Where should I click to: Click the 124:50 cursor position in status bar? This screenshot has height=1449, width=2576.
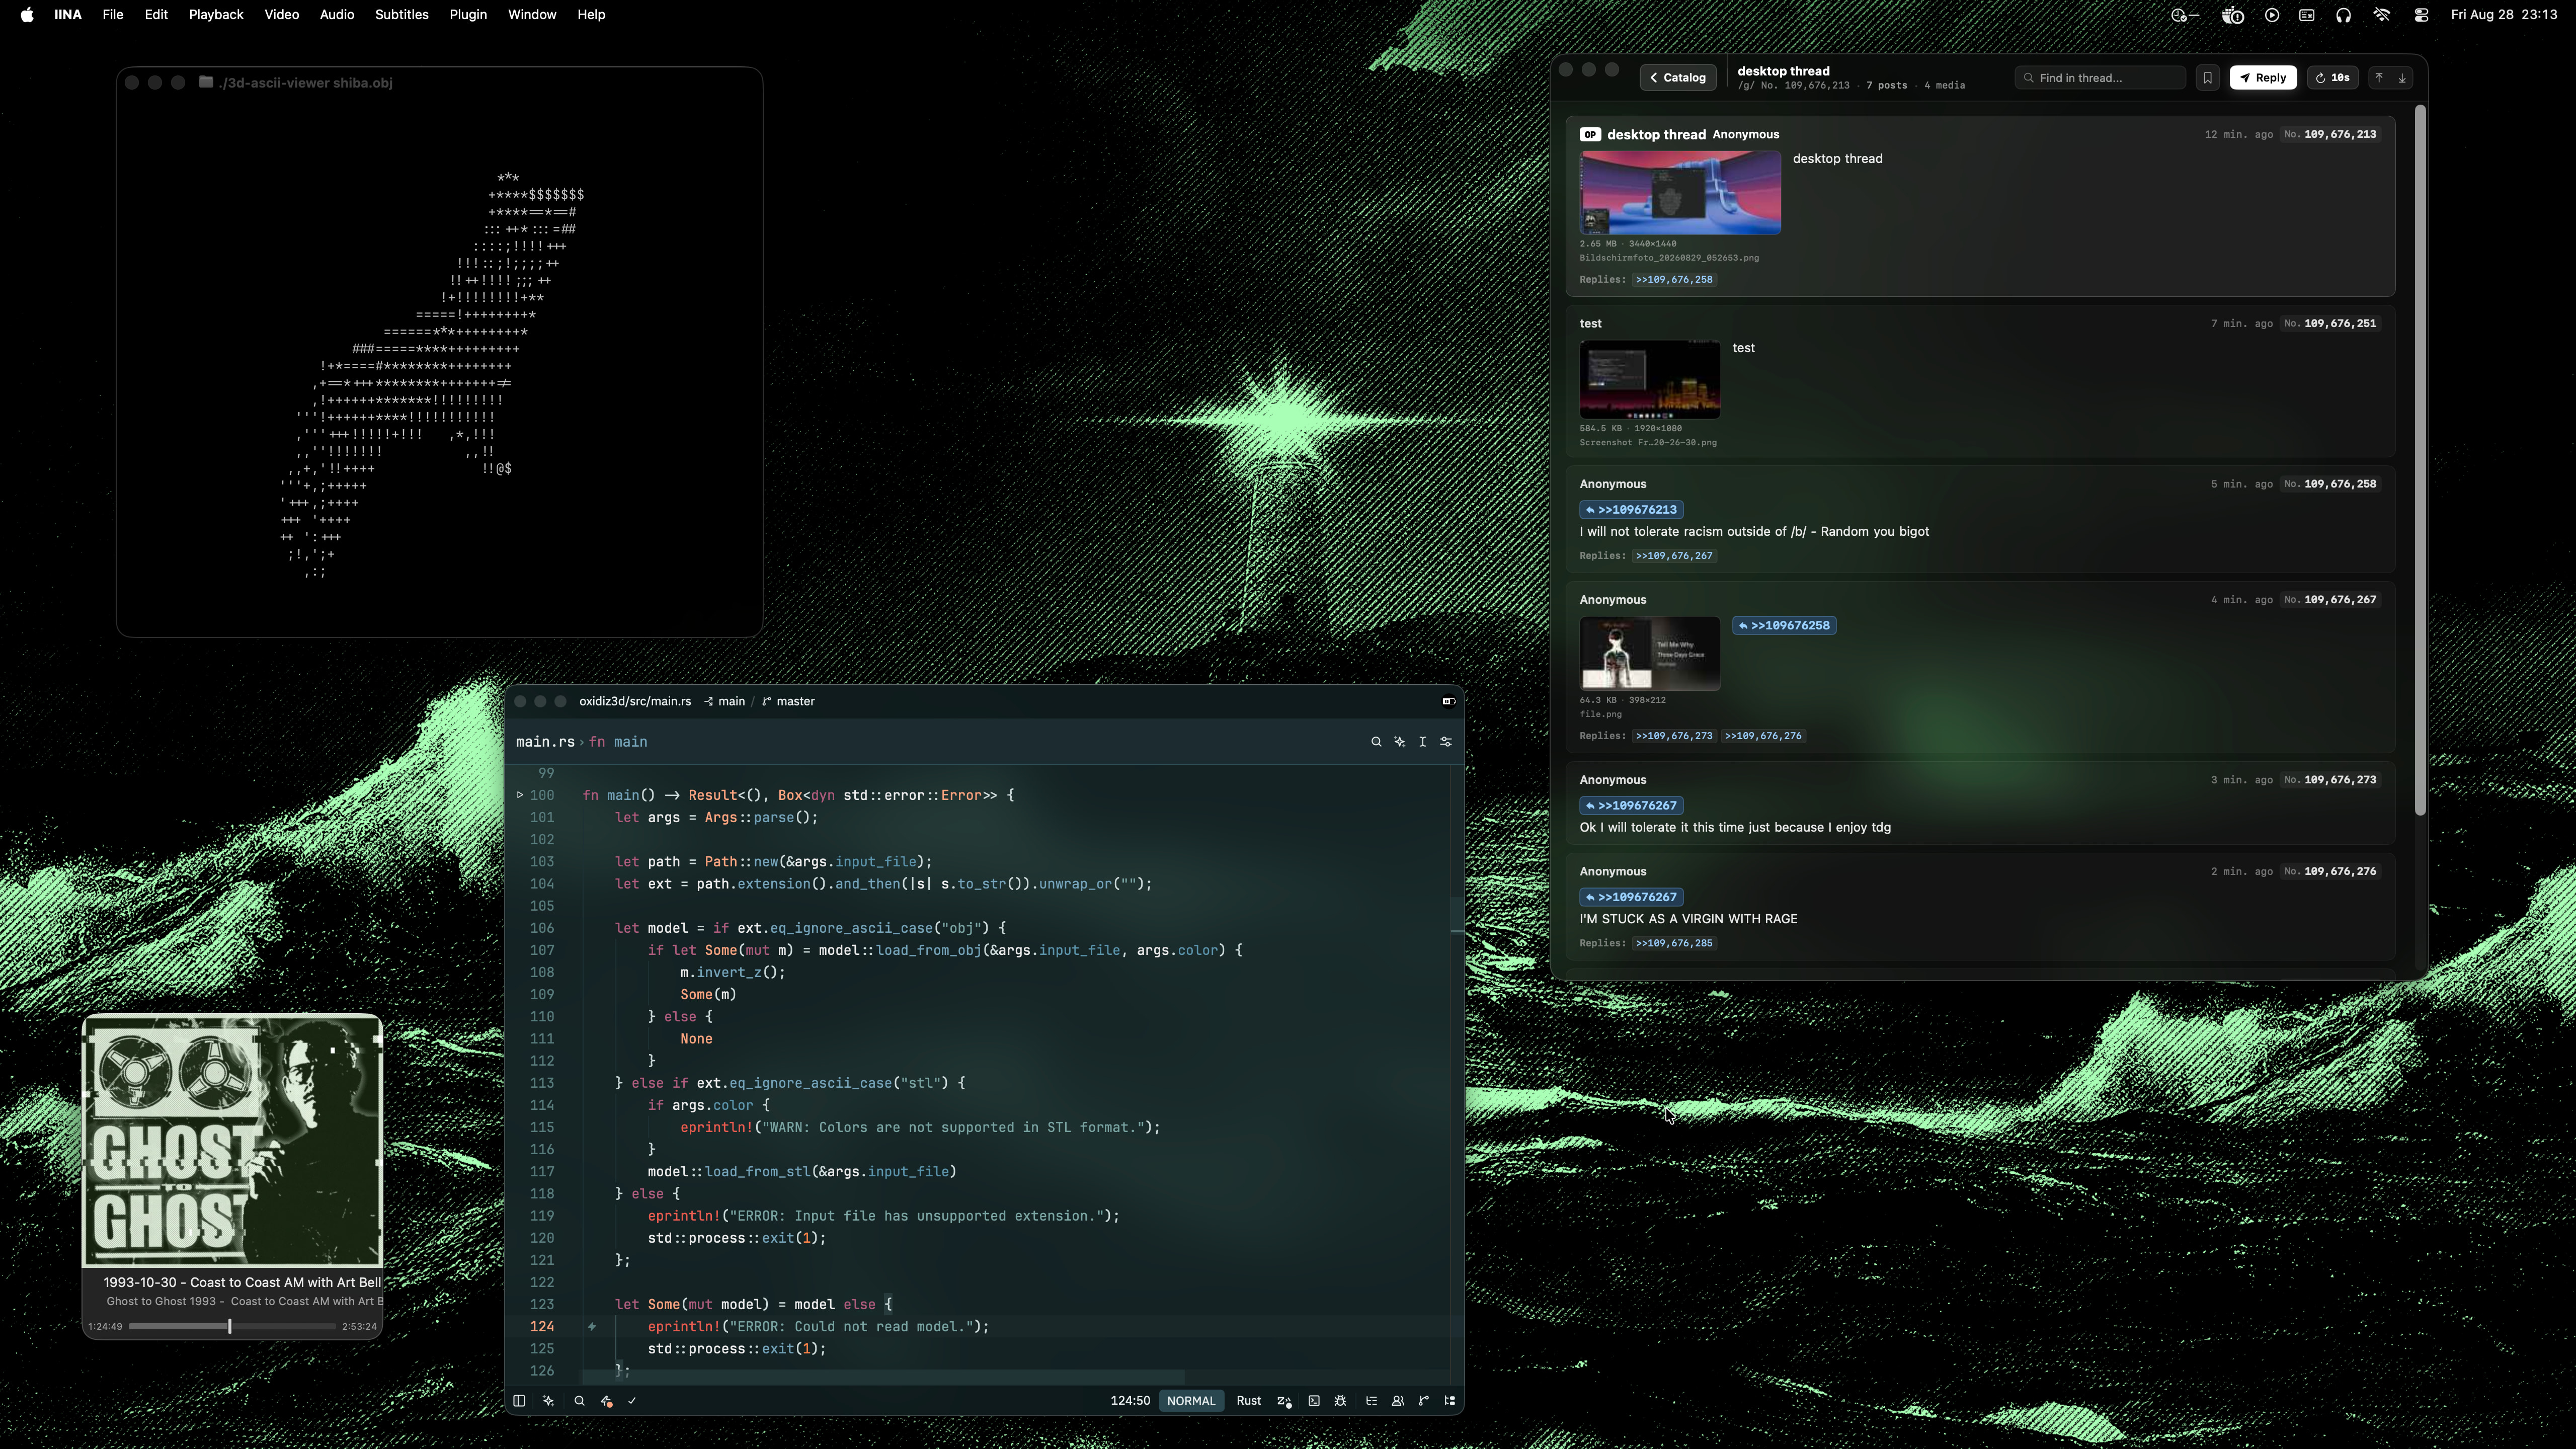point(1130,1401)
